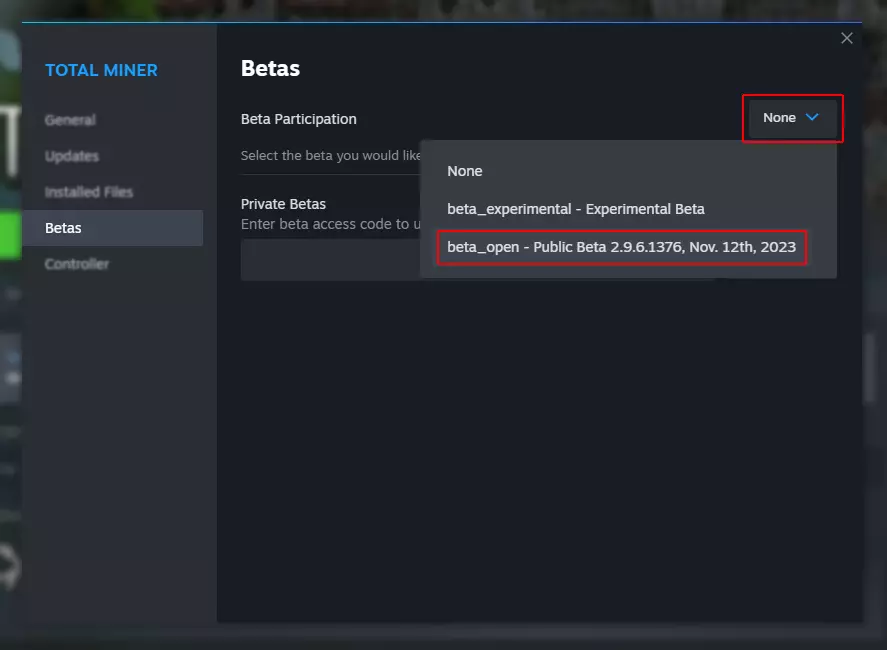Click the private beta access code field
This screenshot has width=887, height=650.
[x=330, y=260]
